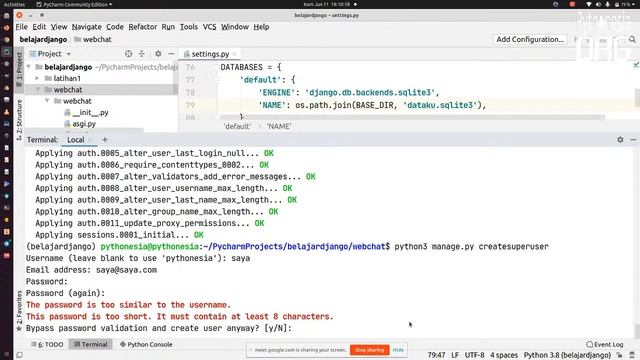Toggle the 2: Favorites tool window stripe
This screenshot has height=360, width=640.
[x=19, y=311]
